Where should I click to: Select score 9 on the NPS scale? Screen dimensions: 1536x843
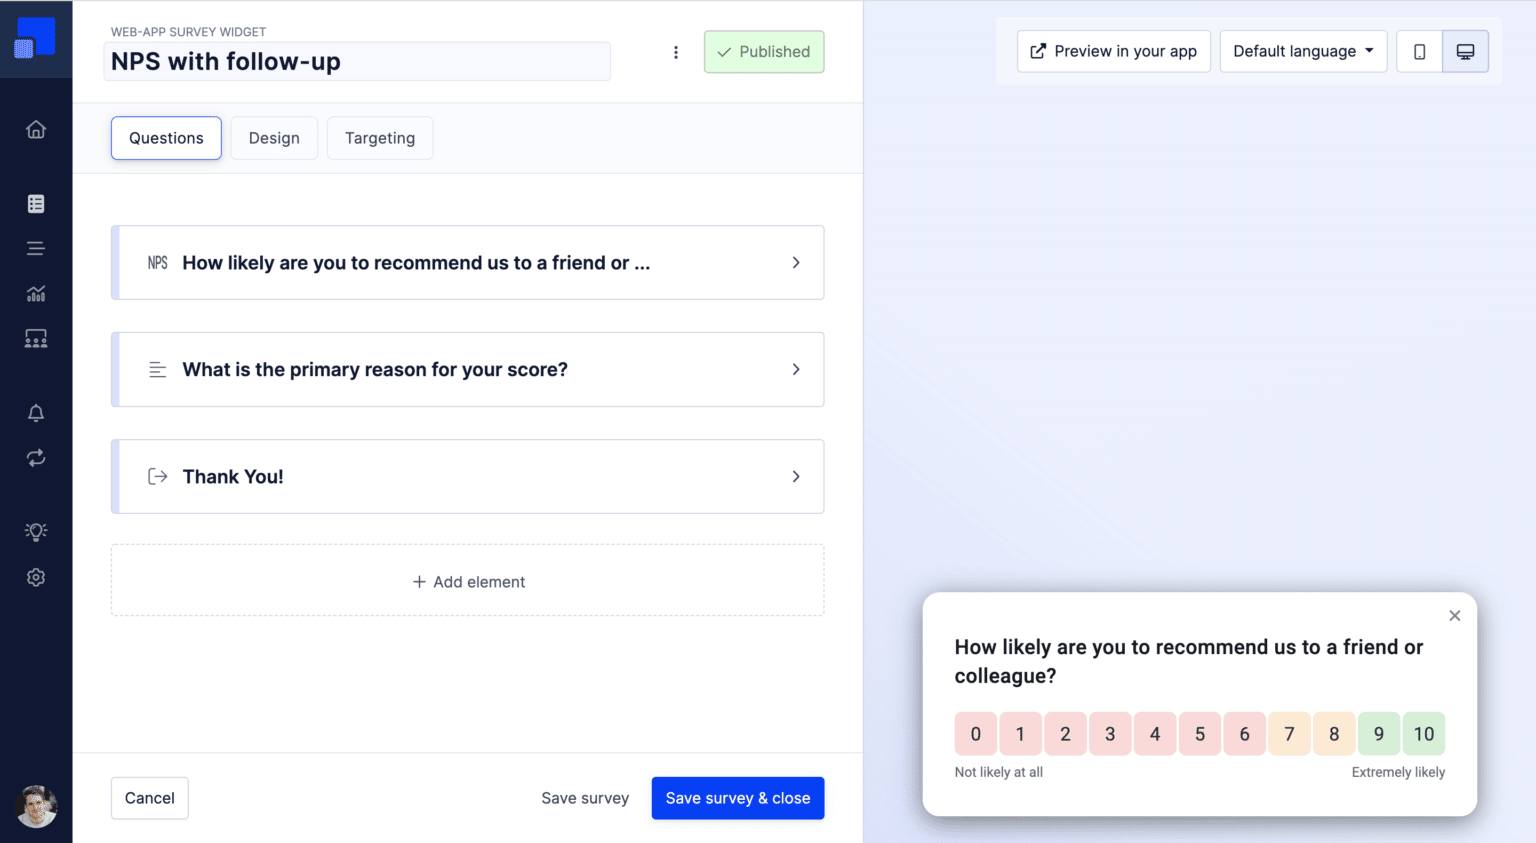(x=1378, y=733)
